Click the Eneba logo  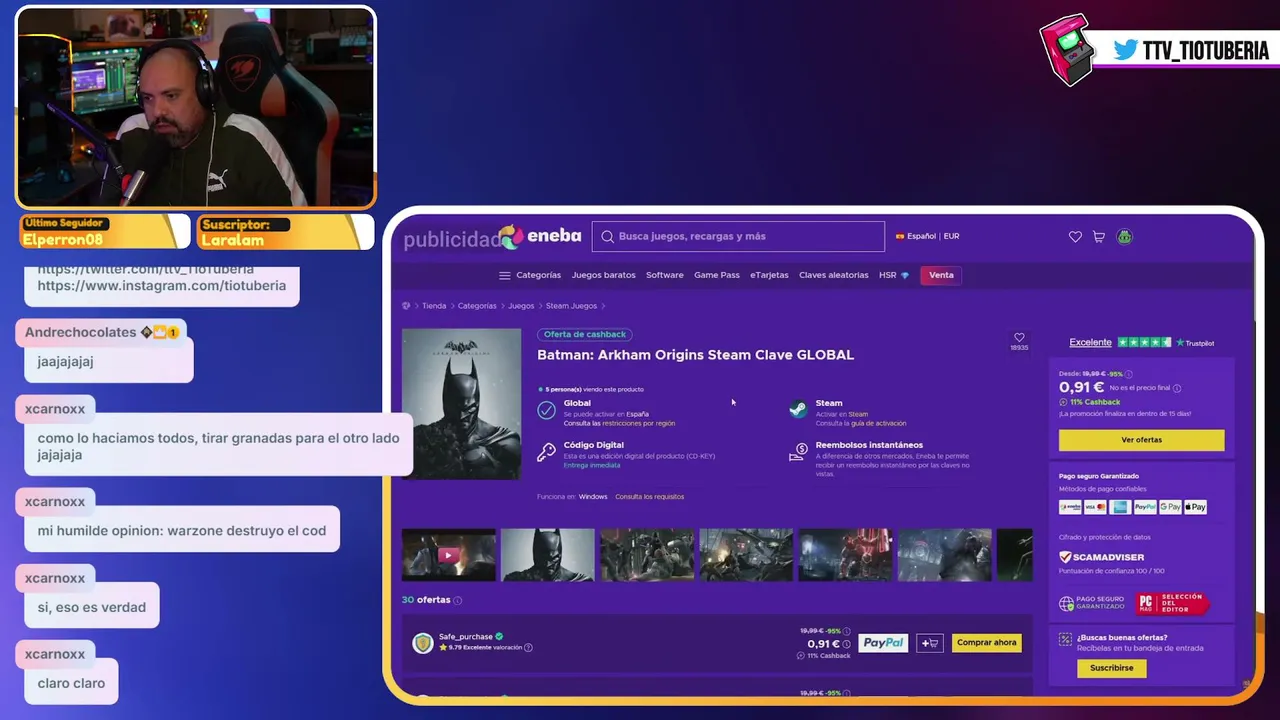click(540, 237)
